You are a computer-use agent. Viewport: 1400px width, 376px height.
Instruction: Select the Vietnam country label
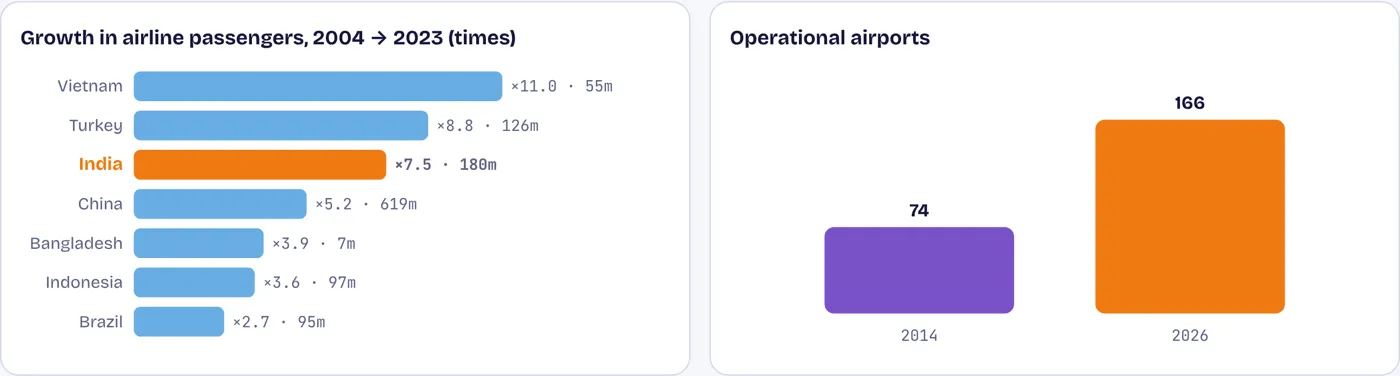pyautogui.click(x=90, y=86)
